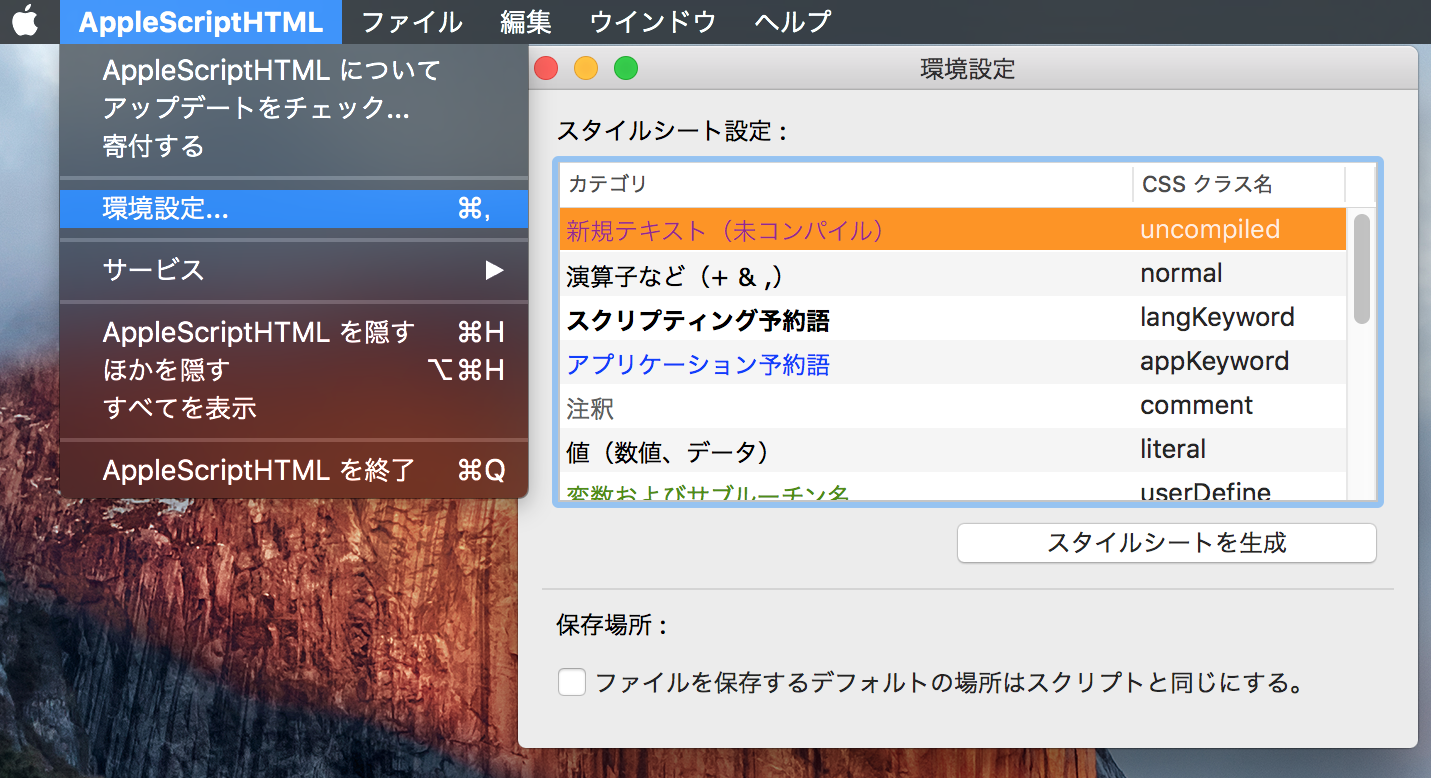Select the 演算子など（+ & ,） row
The width and height of the screenshot is (1431, 778).
[x=953, y=274]
